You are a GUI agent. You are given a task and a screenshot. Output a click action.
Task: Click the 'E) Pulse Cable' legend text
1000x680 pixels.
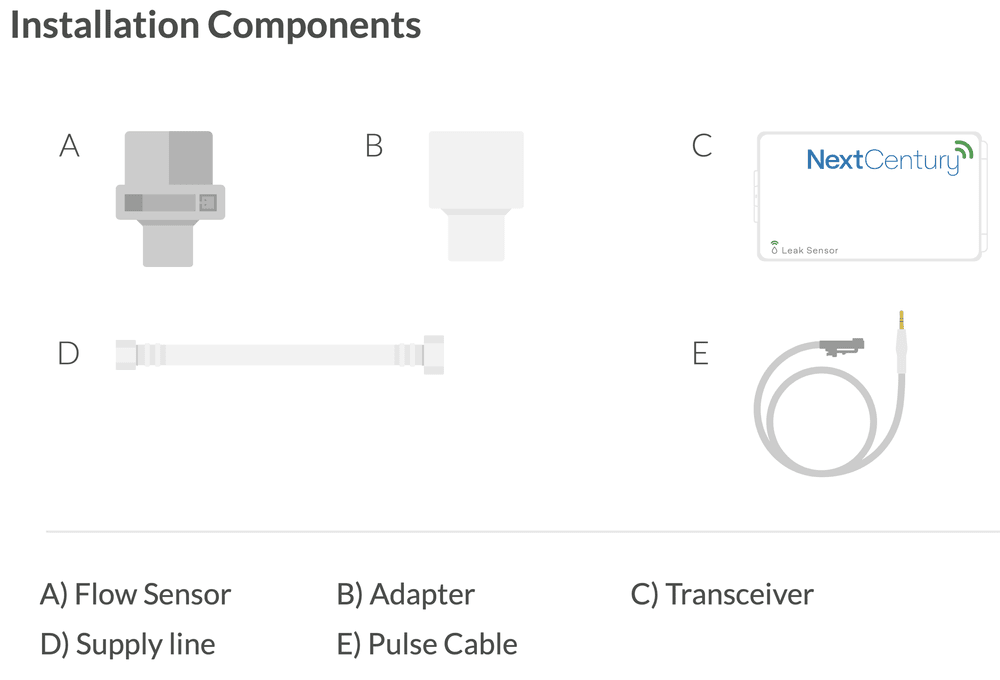coord(427,644)
